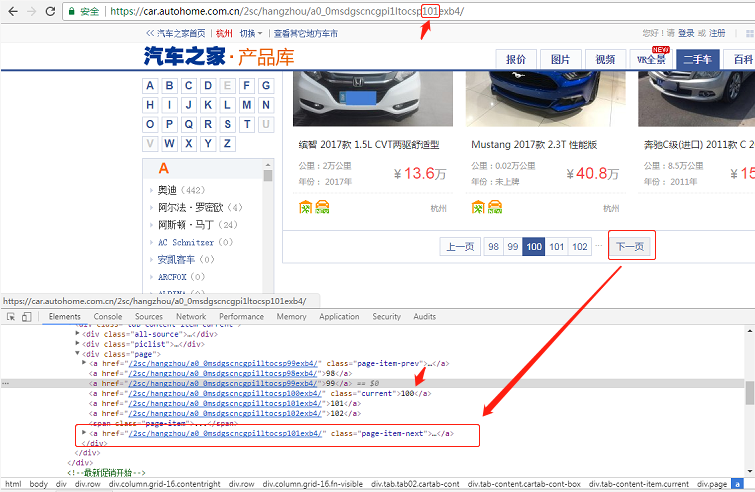Click the URL address bar

400,11
